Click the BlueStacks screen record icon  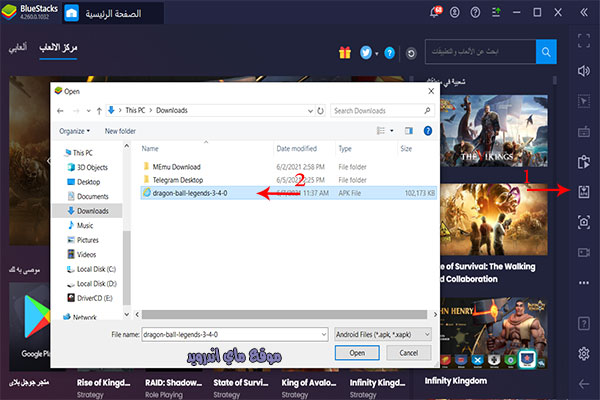coord(584,253)
